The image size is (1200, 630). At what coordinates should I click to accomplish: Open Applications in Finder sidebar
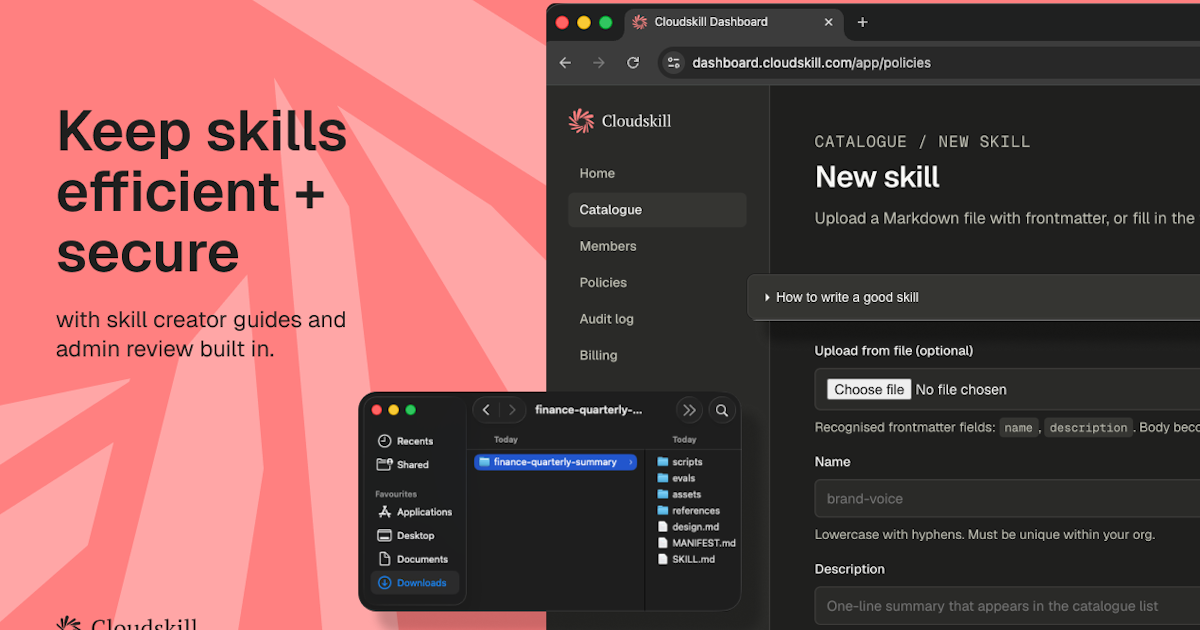[x=415, y=512]
